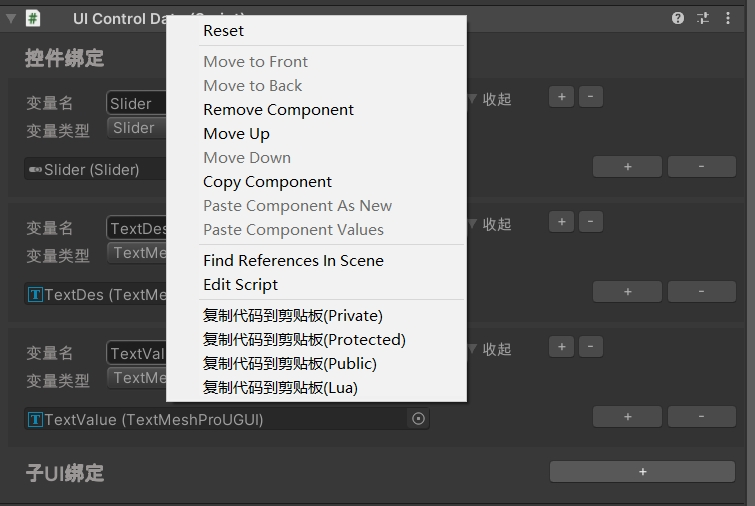Viewport: 755px width, 506px height.
Task: Click the Slider object type icon
Action: [x=35, y=169]
